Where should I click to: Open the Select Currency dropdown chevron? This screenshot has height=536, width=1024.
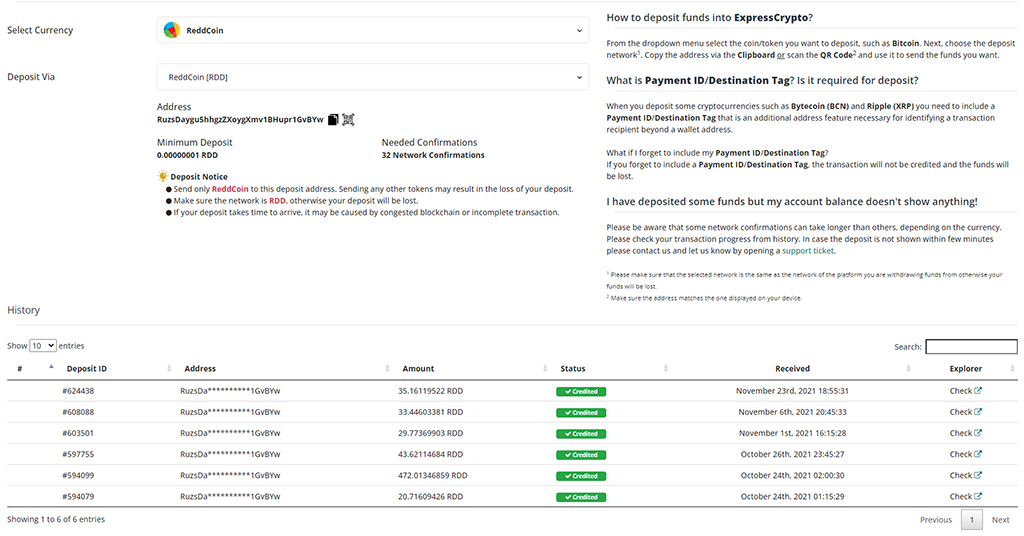tap(579, 31)
